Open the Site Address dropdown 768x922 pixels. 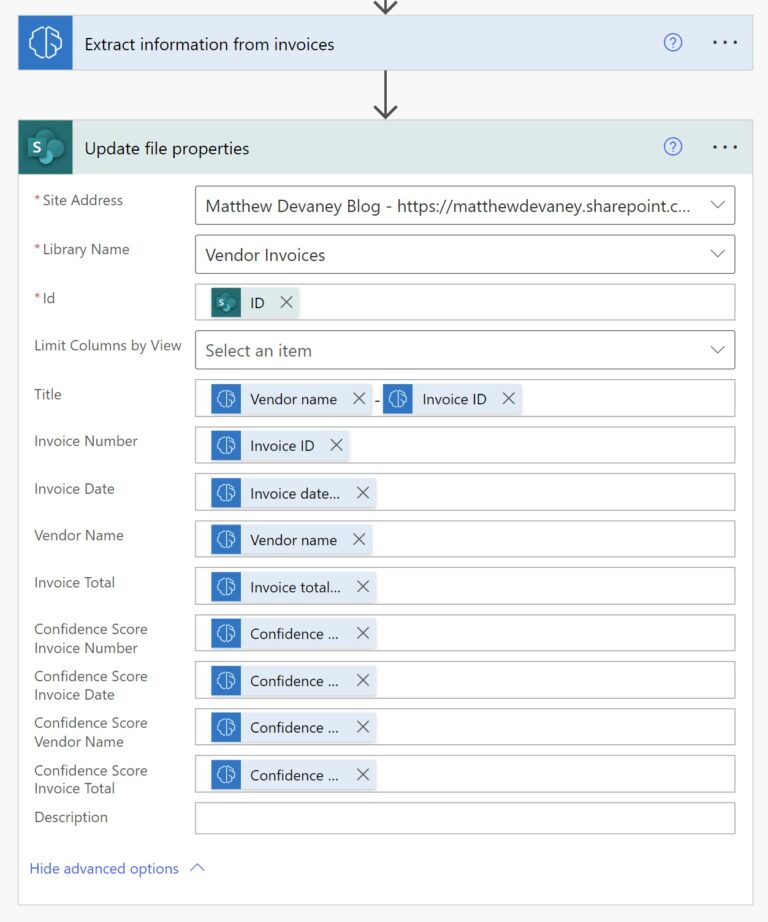click(716, 204)
